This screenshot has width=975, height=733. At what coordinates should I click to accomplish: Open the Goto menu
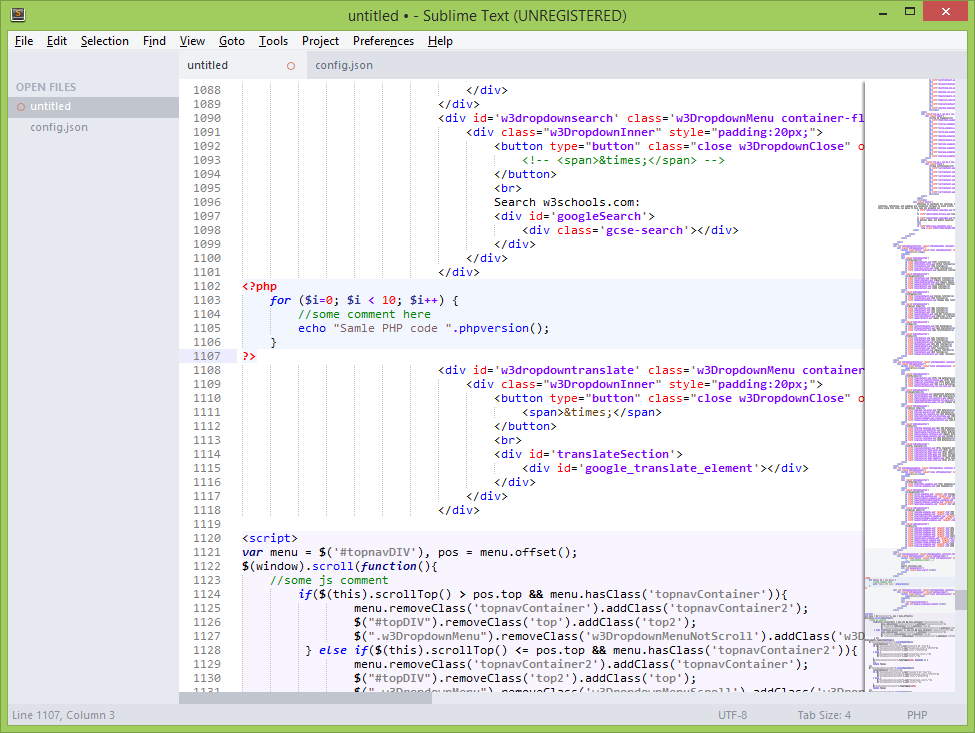[x=232, y=41]
